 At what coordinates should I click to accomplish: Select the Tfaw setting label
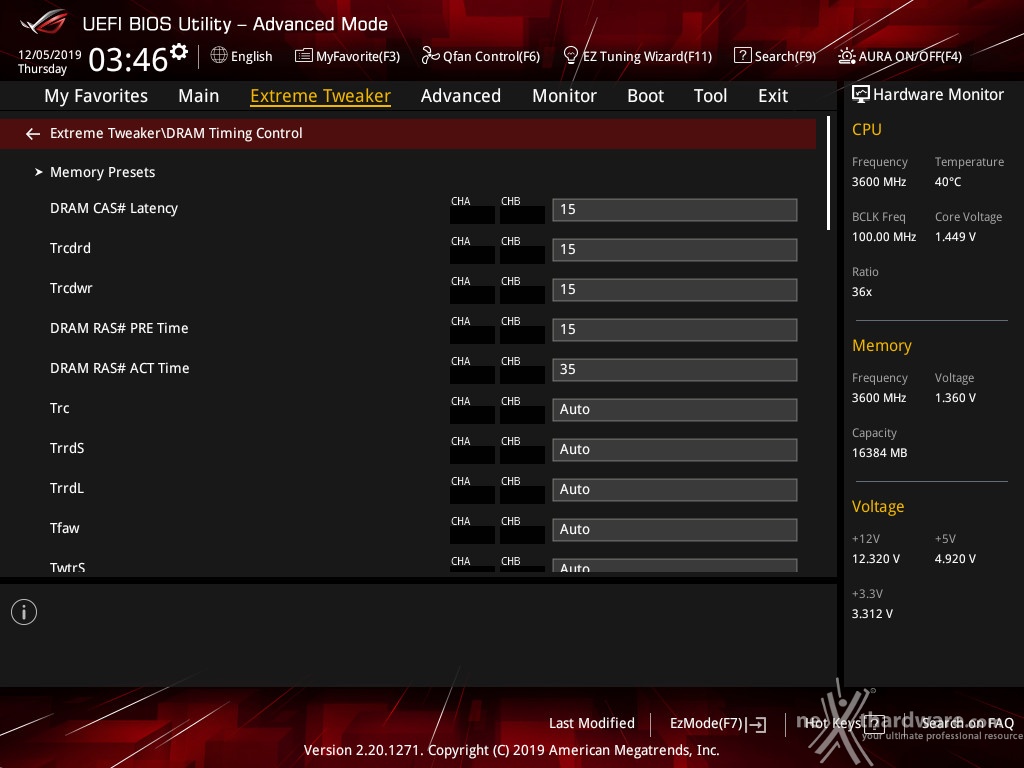(65, 528)
